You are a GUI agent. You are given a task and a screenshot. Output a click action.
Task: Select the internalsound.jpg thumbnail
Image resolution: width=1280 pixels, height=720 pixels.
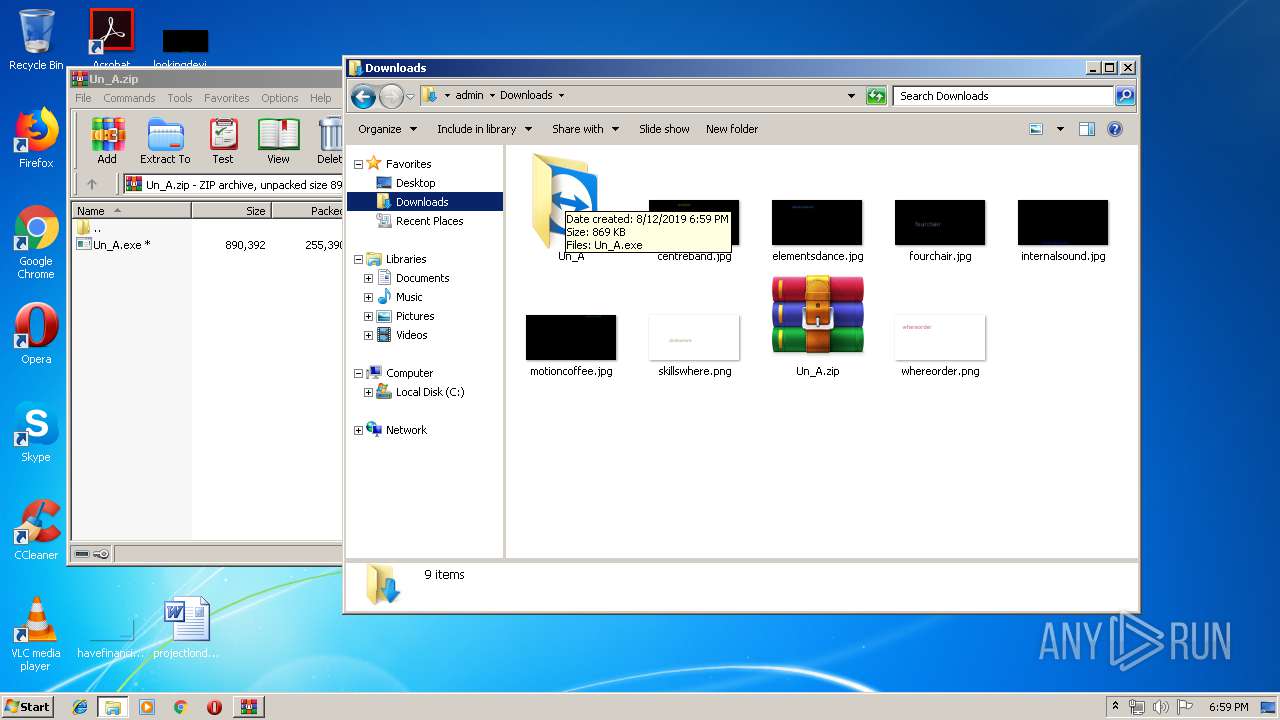(x=1063, y=223)
